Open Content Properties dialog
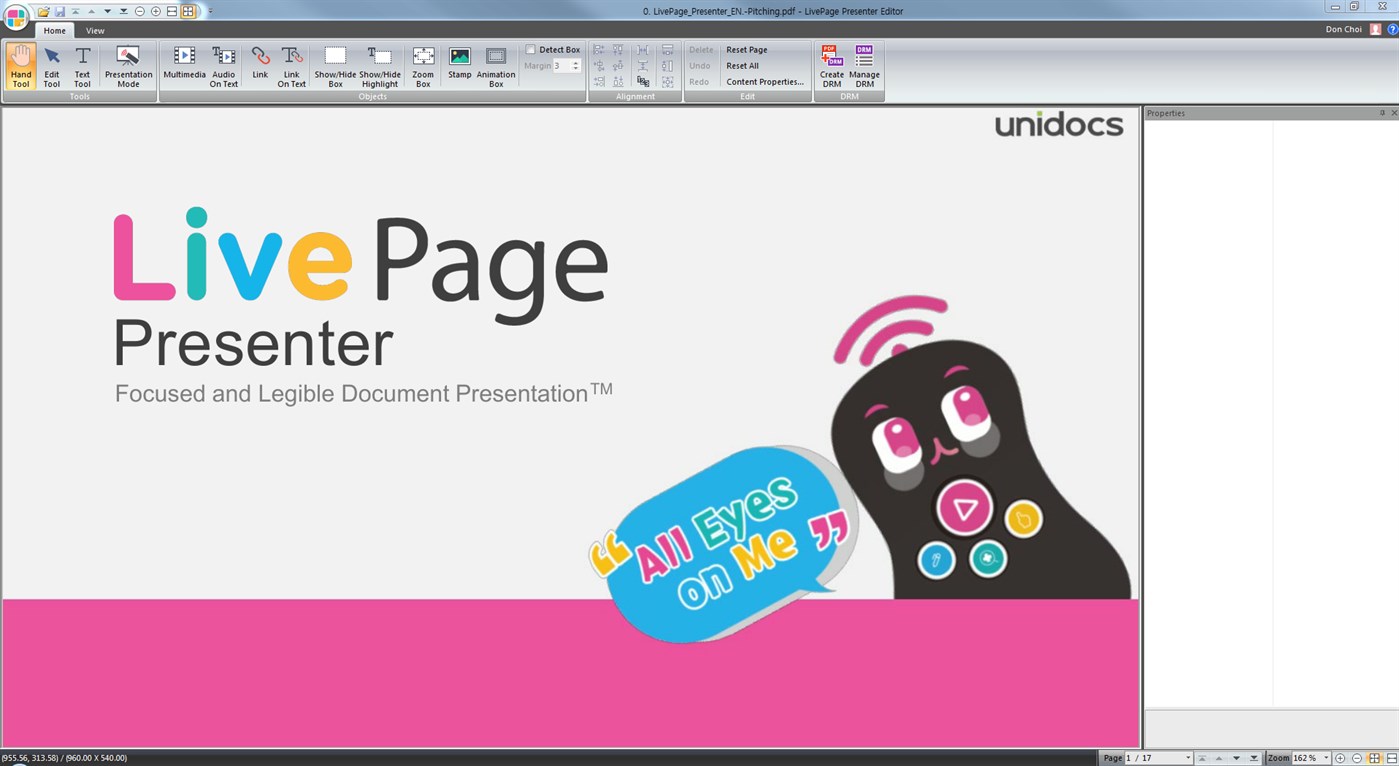 coord(764,81)
